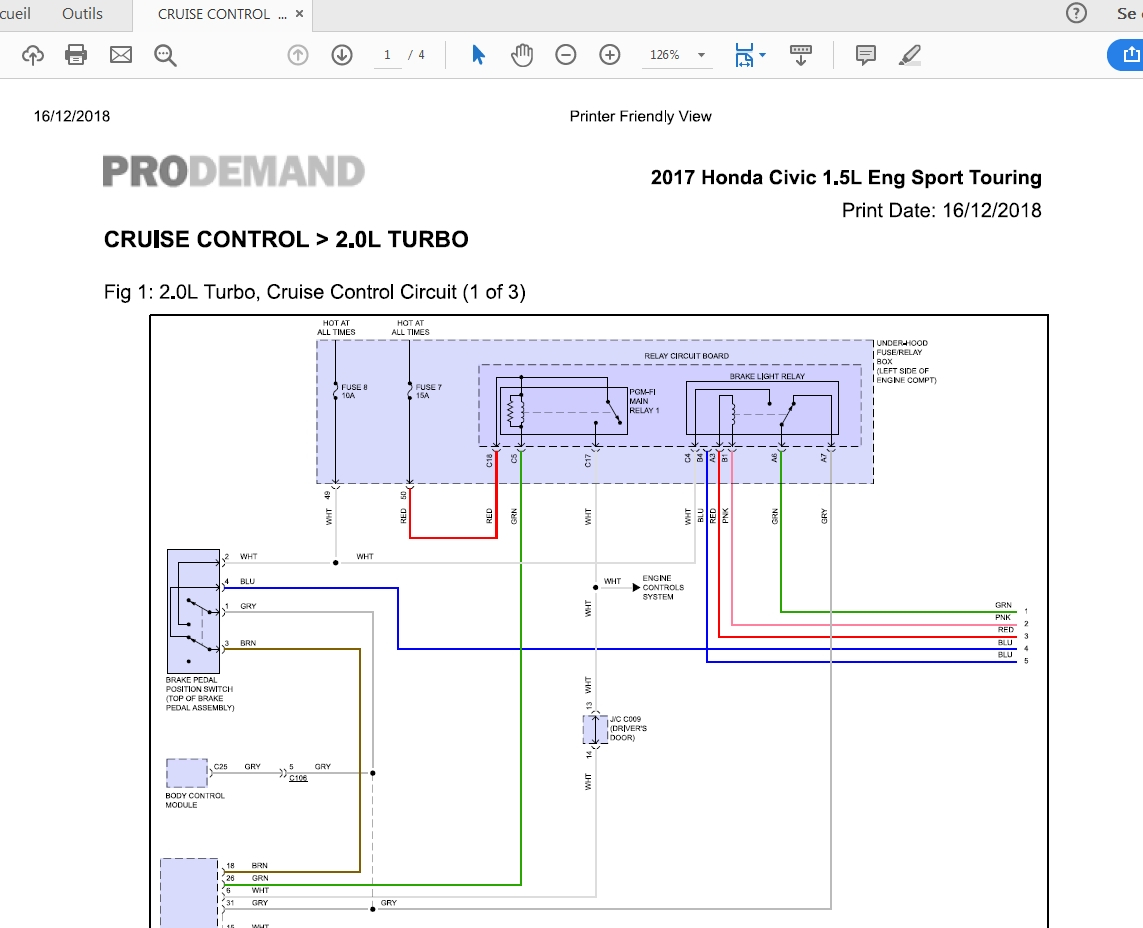Screen dimensions: 1143x928
Task: Click the "CRUISE CONTROL > 2.0L TURBO" heading
Action: click(x=286, y=239)
